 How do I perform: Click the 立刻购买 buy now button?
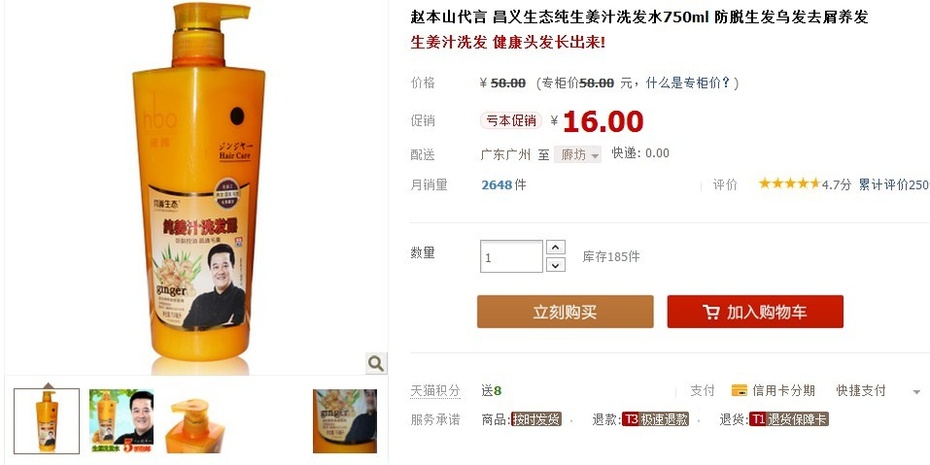[x=565, y=312]
